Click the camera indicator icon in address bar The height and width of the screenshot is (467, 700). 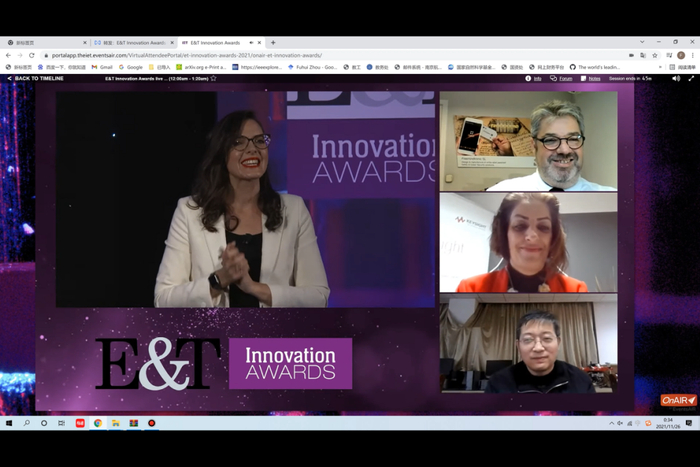click(x=631, y=55)
